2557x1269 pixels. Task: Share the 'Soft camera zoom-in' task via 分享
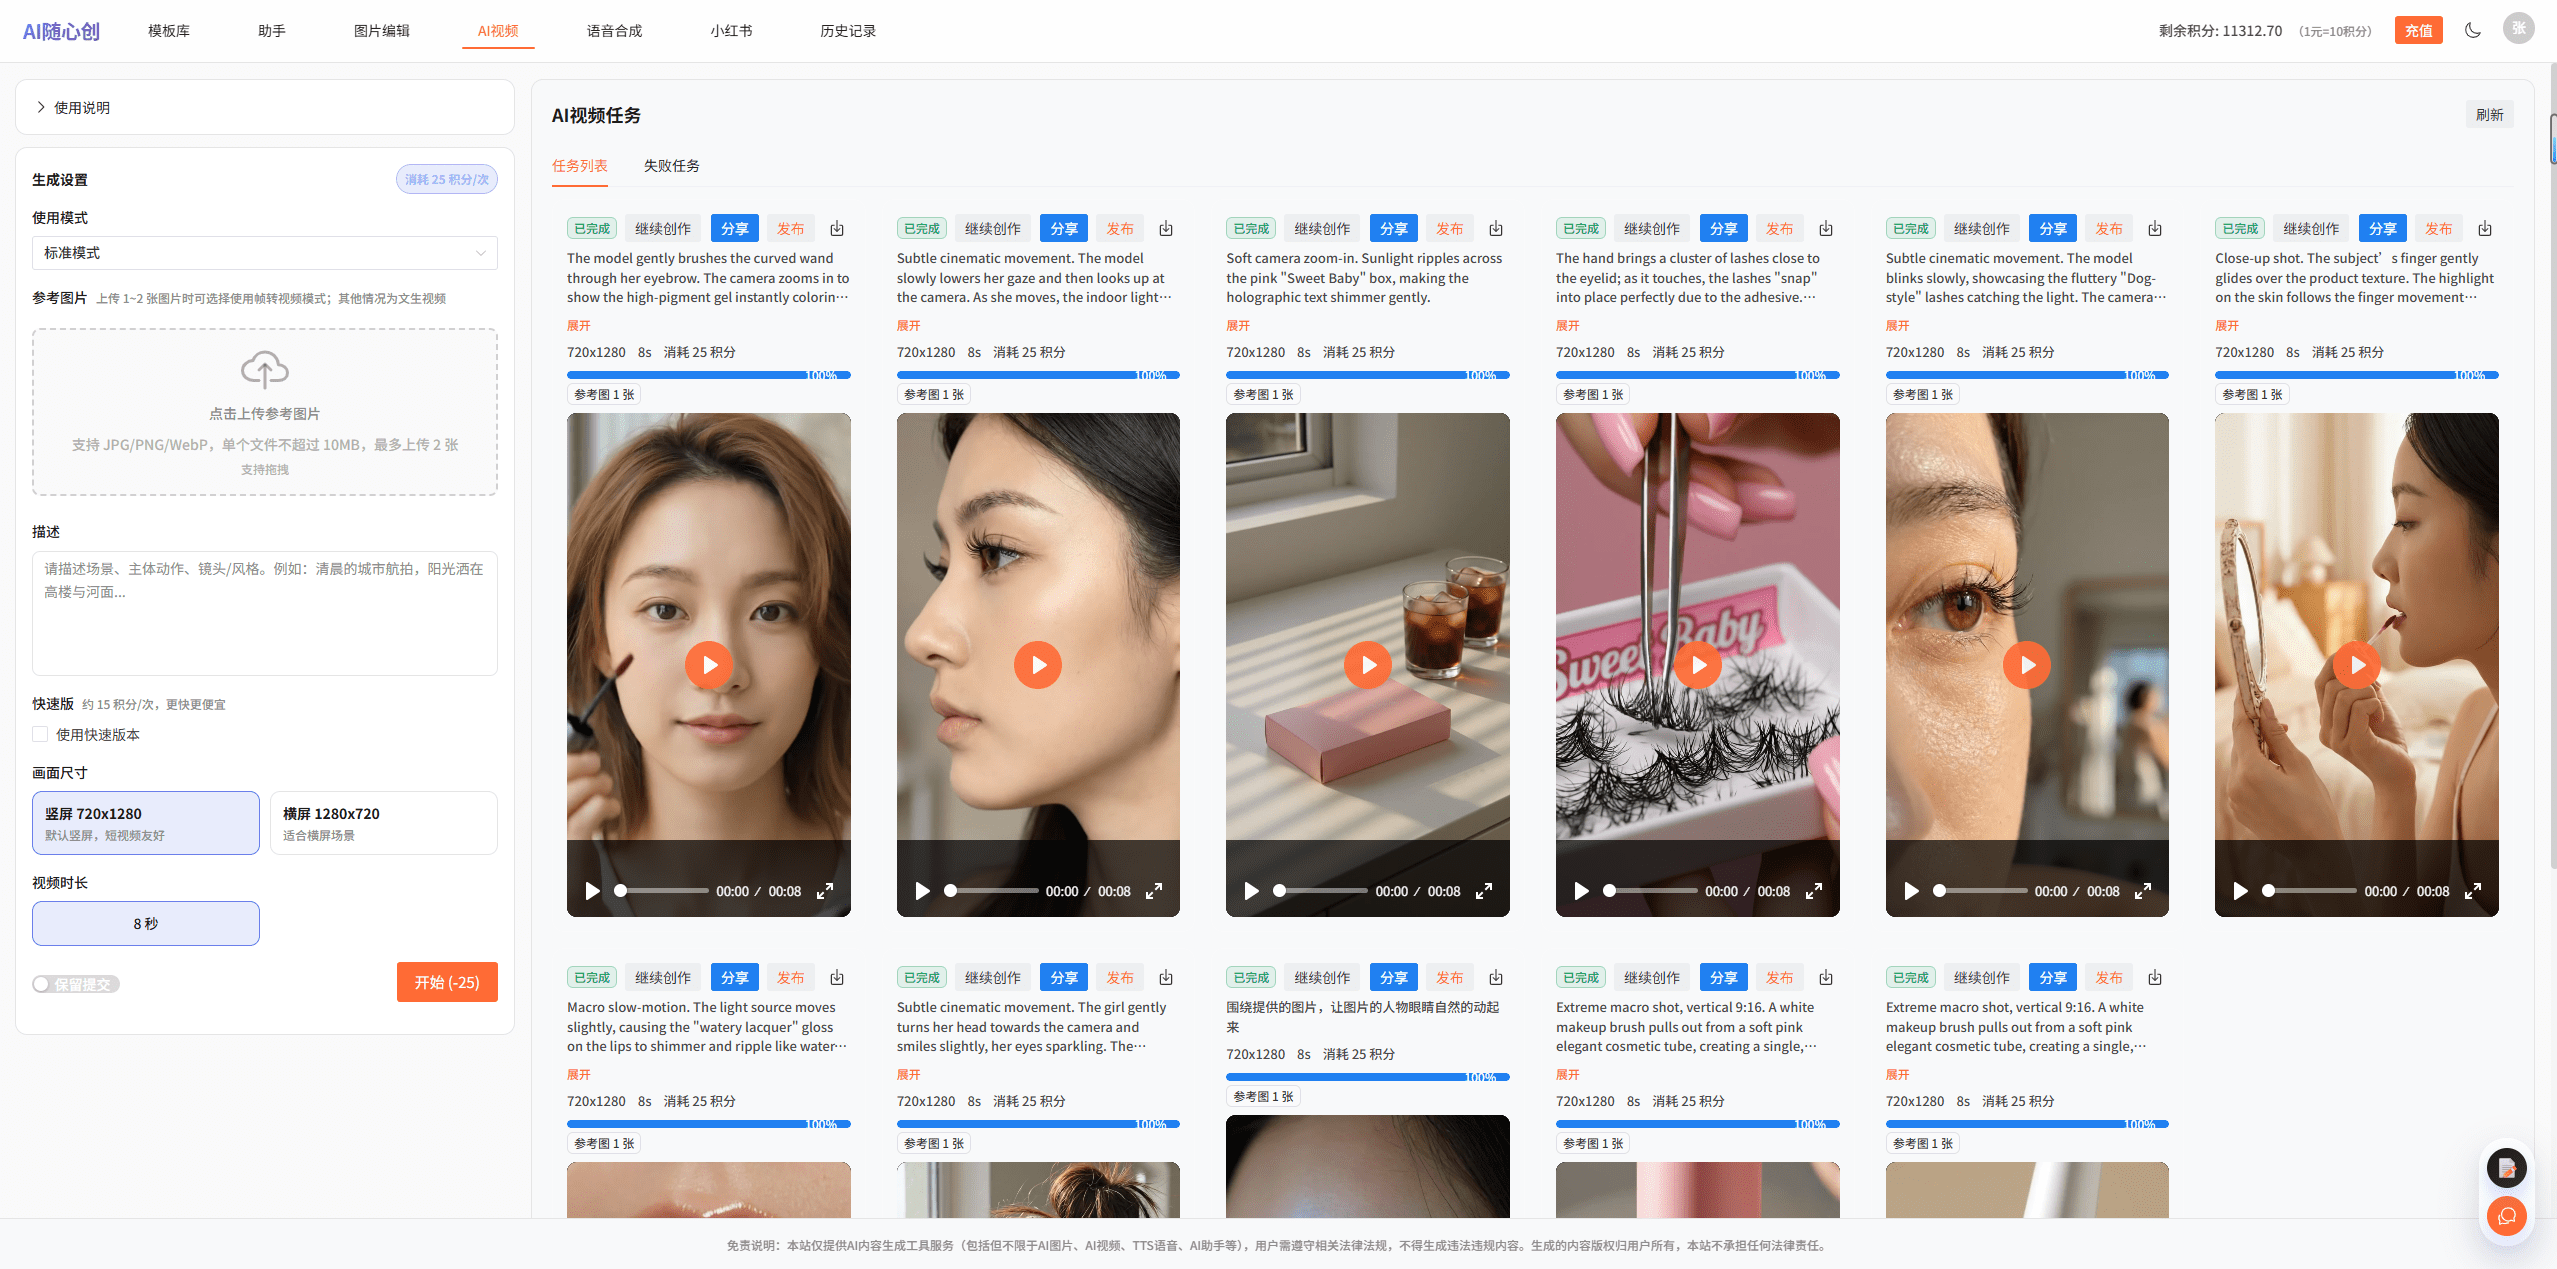(x=1394, y=229)
